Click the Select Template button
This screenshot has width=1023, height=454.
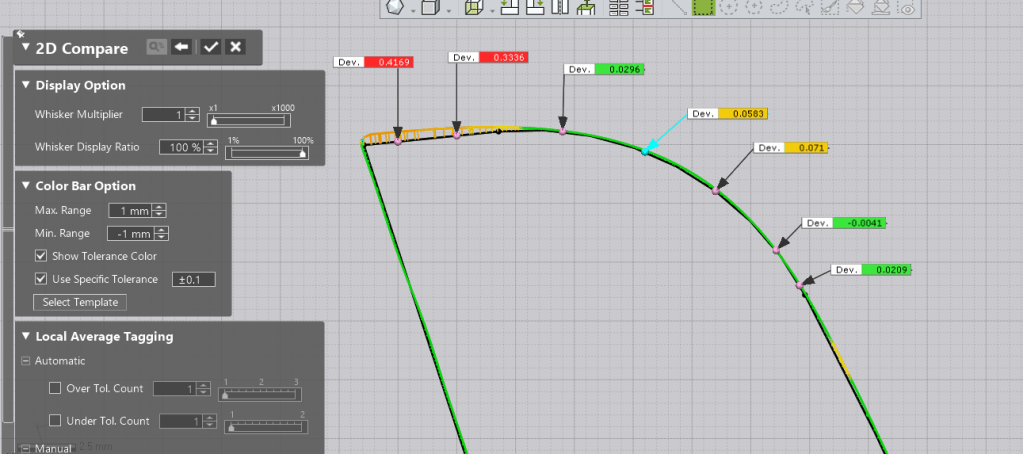tap(80, 302)
